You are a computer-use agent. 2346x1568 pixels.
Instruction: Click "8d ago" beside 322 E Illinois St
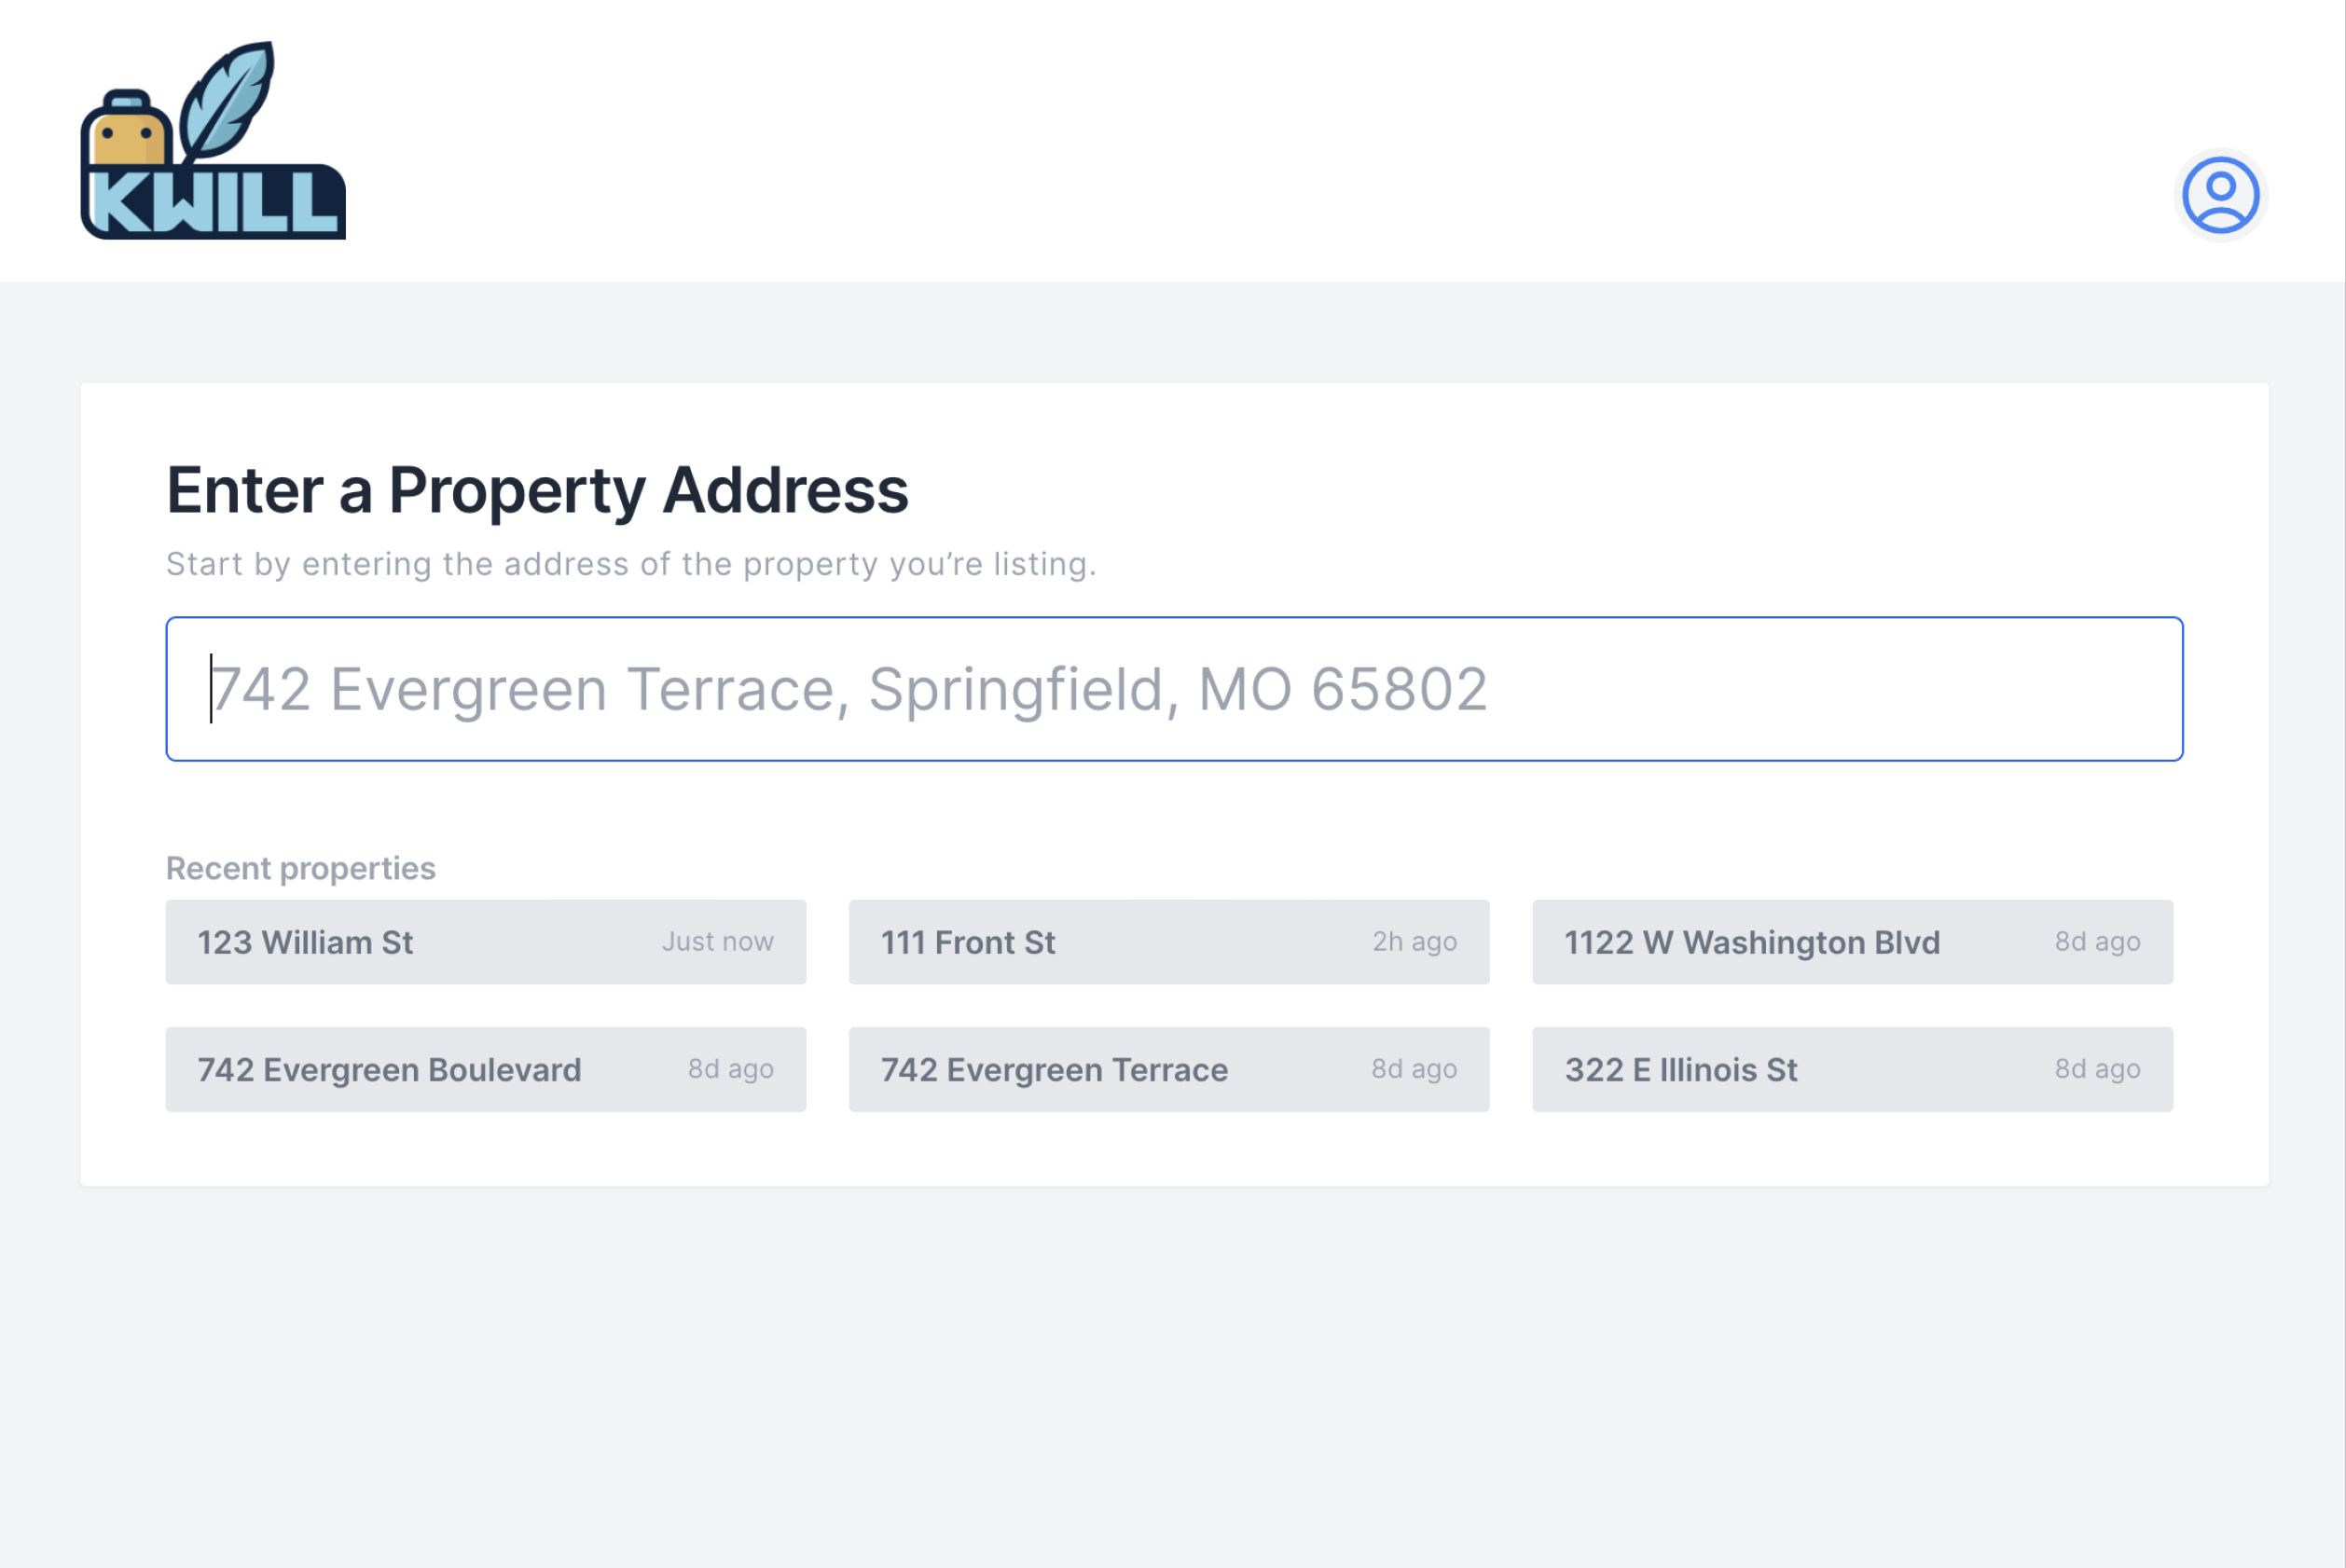[2097, 1069]
